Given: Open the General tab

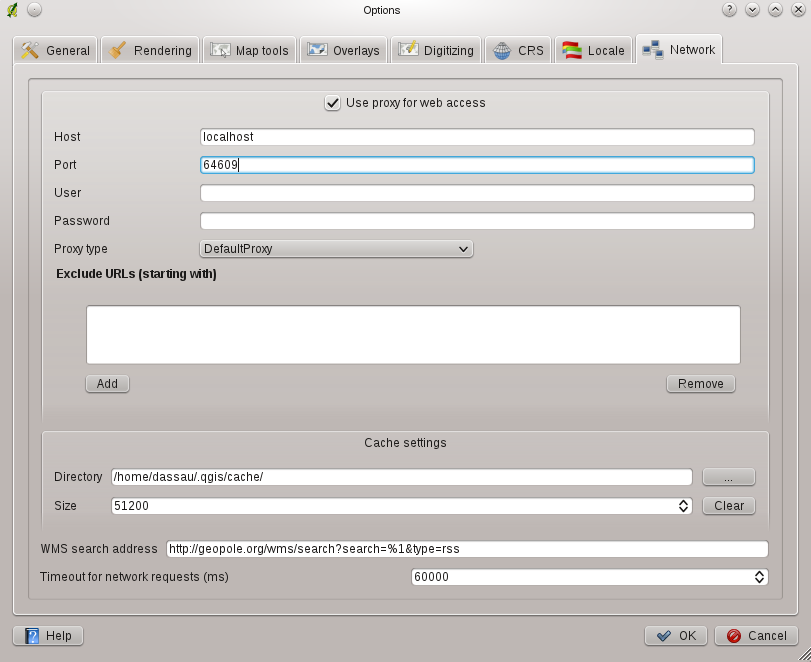Looking at the screenshot, I should click(55, 50).
